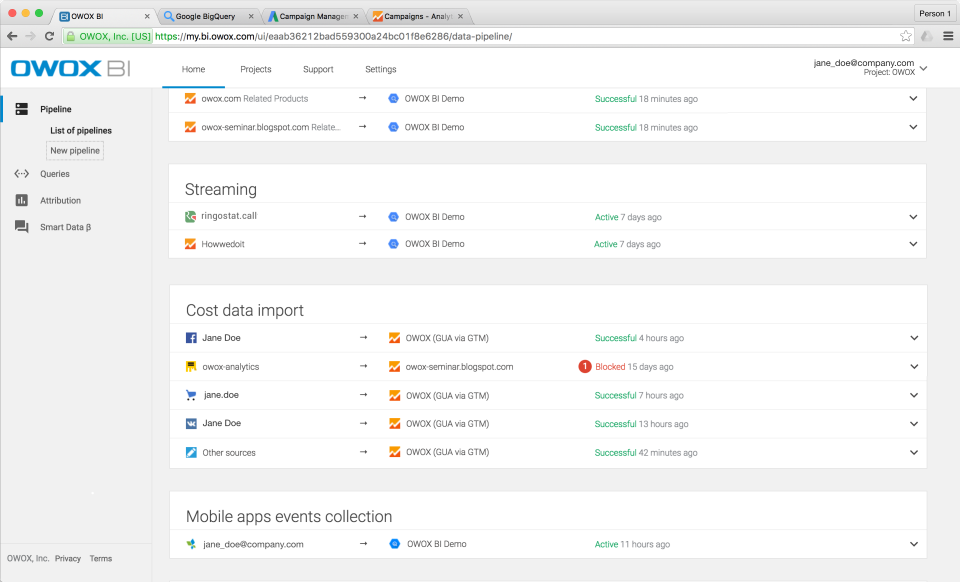
Task: Click the Blocked status text
Action: click(x=610, y=367)
